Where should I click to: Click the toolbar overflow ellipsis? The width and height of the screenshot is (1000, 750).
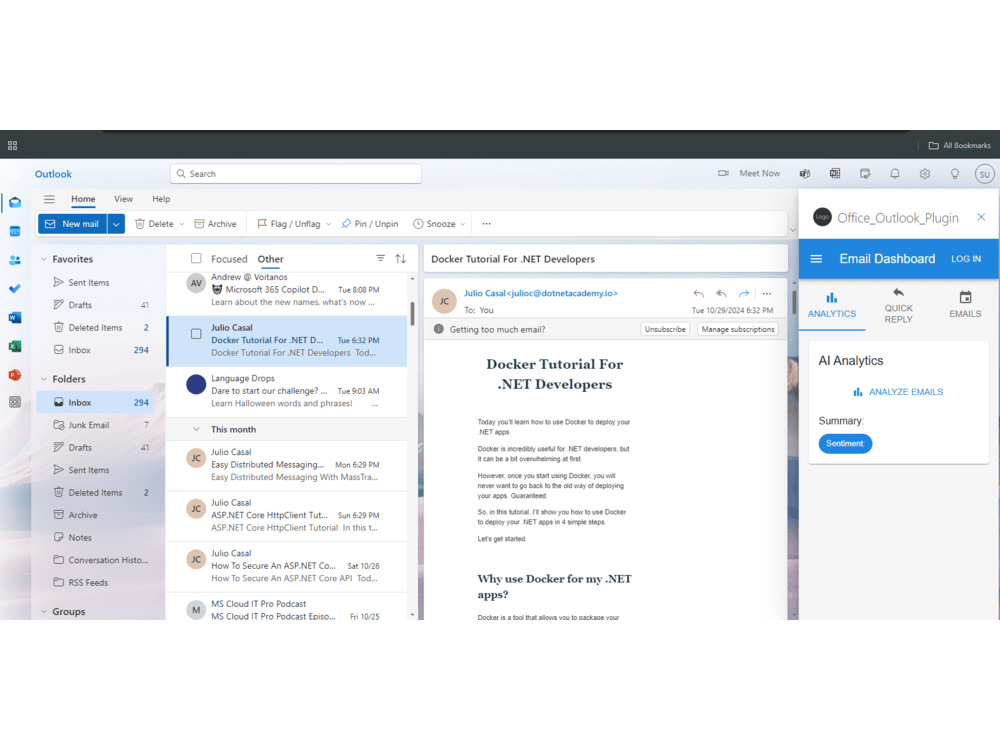point(487,224)
